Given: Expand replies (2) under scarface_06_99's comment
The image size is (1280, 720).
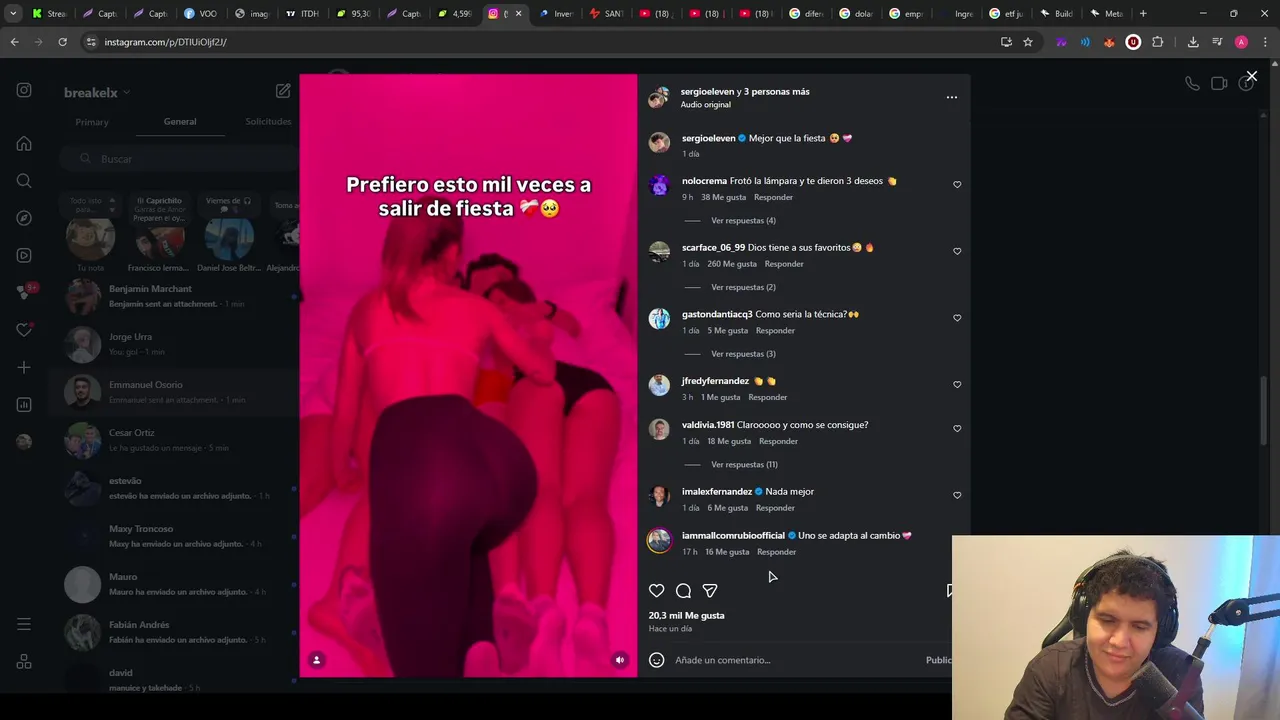Looking at the screenshot, I should pos(743,288).
